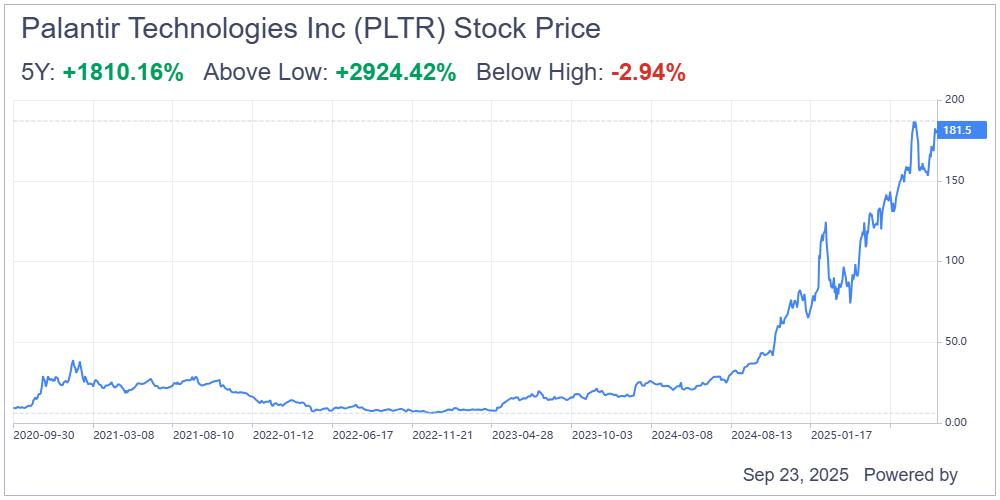This screenshot has width=1000, height=500.
Task: Click the 150 y-axis label
Action: [955, 180]
